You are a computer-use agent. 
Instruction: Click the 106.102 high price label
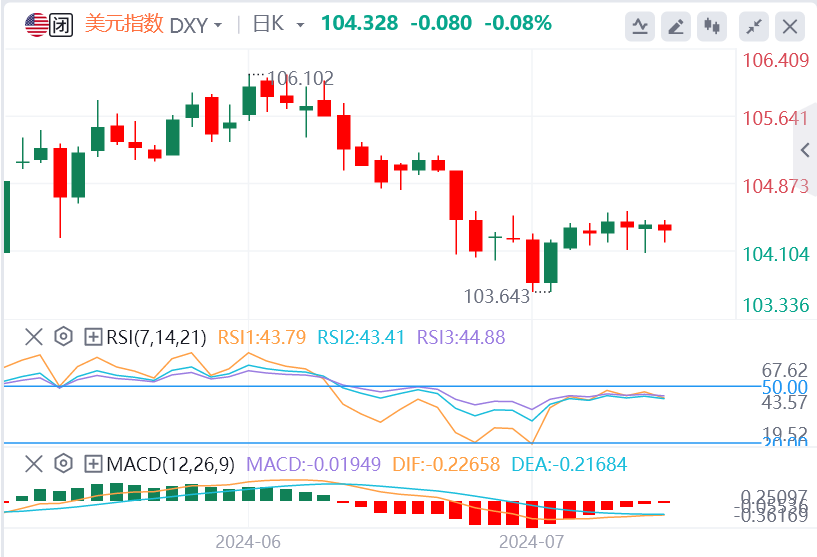[301, 78]
